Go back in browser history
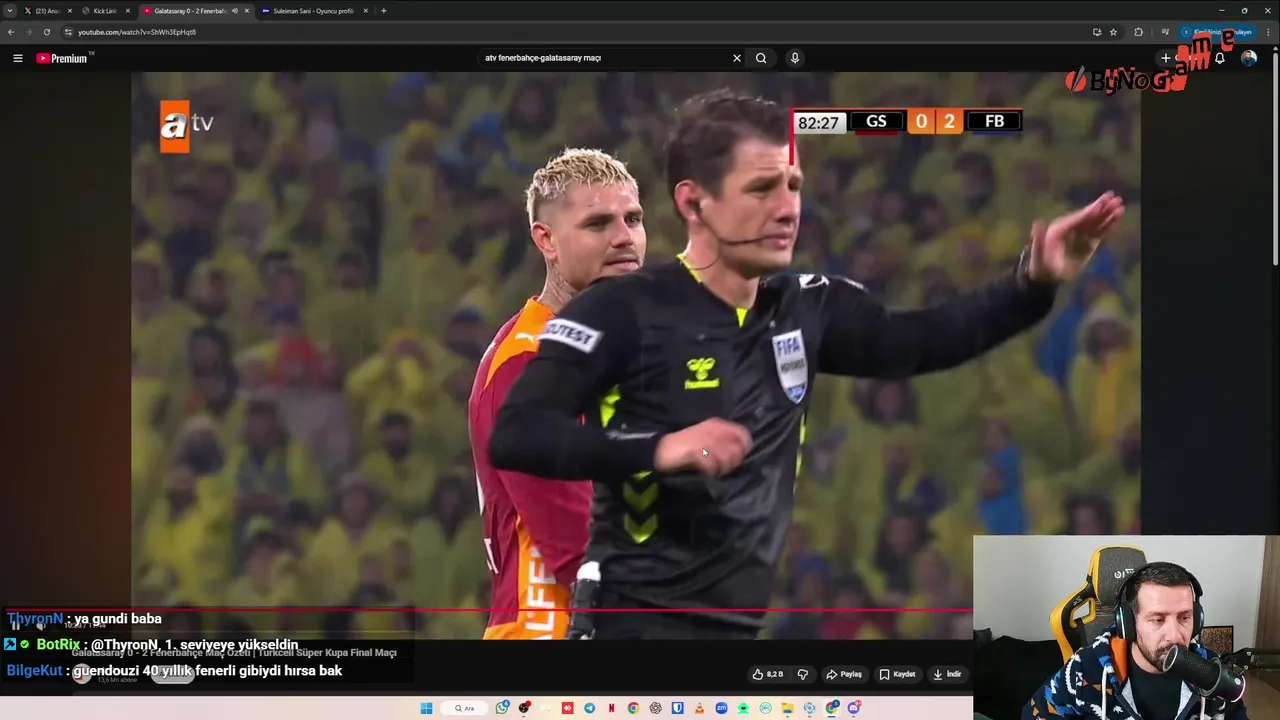This screenshot has height=720, width=1280. pyautogui.click(x=11, y=32)
